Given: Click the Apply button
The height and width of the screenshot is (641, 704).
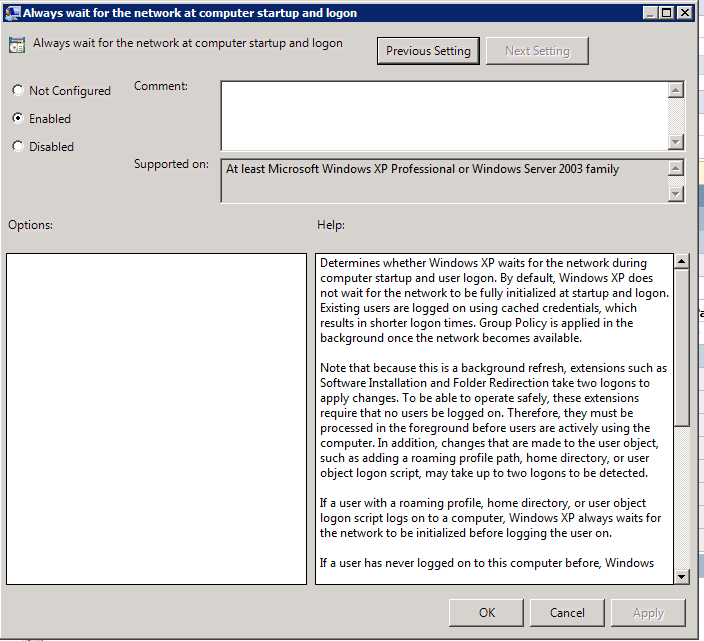Looking at the screenshot, I should pyautogui.click(x=648, y=613).
